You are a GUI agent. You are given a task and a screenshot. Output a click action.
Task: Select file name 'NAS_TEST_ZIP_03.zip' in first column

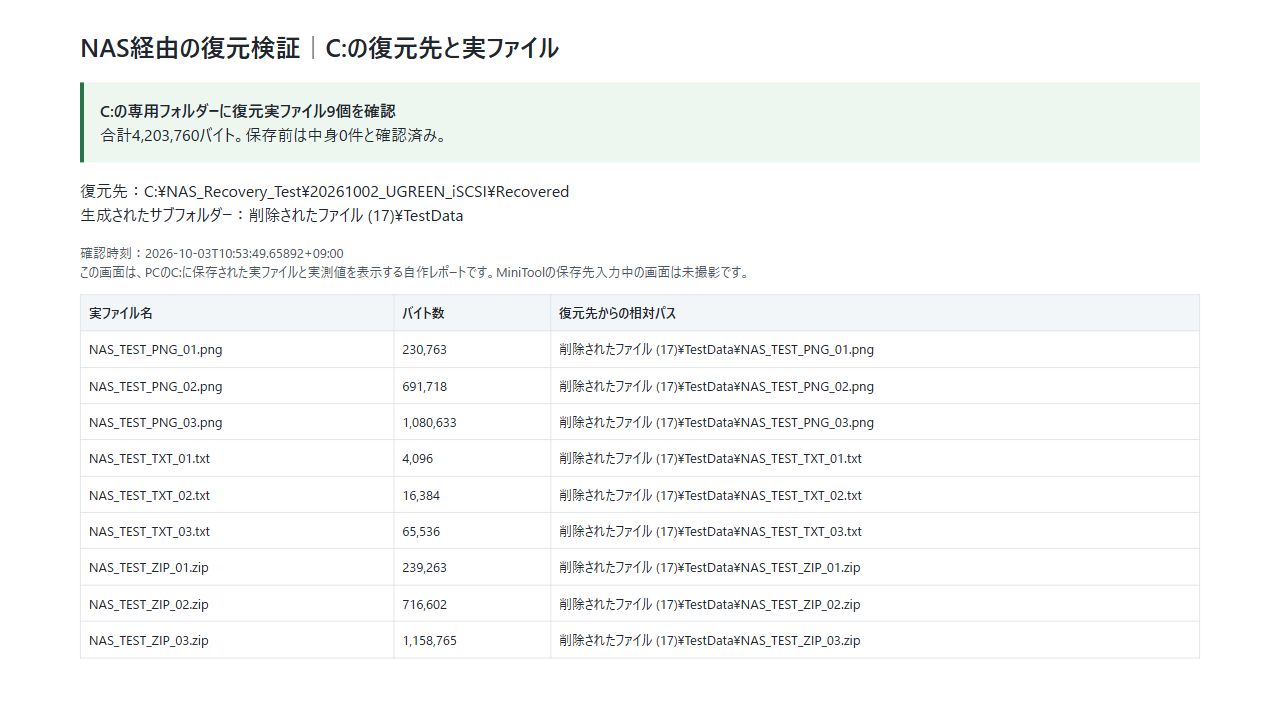point(148,641)
